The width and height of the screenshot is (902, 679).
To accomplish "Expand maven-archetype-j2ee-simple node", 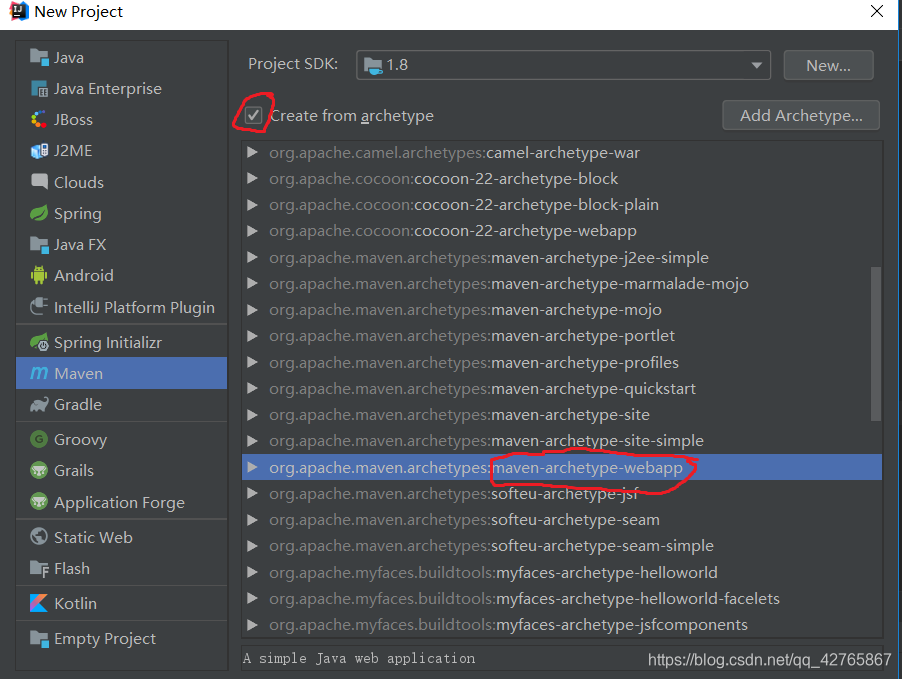I will 252,257.
